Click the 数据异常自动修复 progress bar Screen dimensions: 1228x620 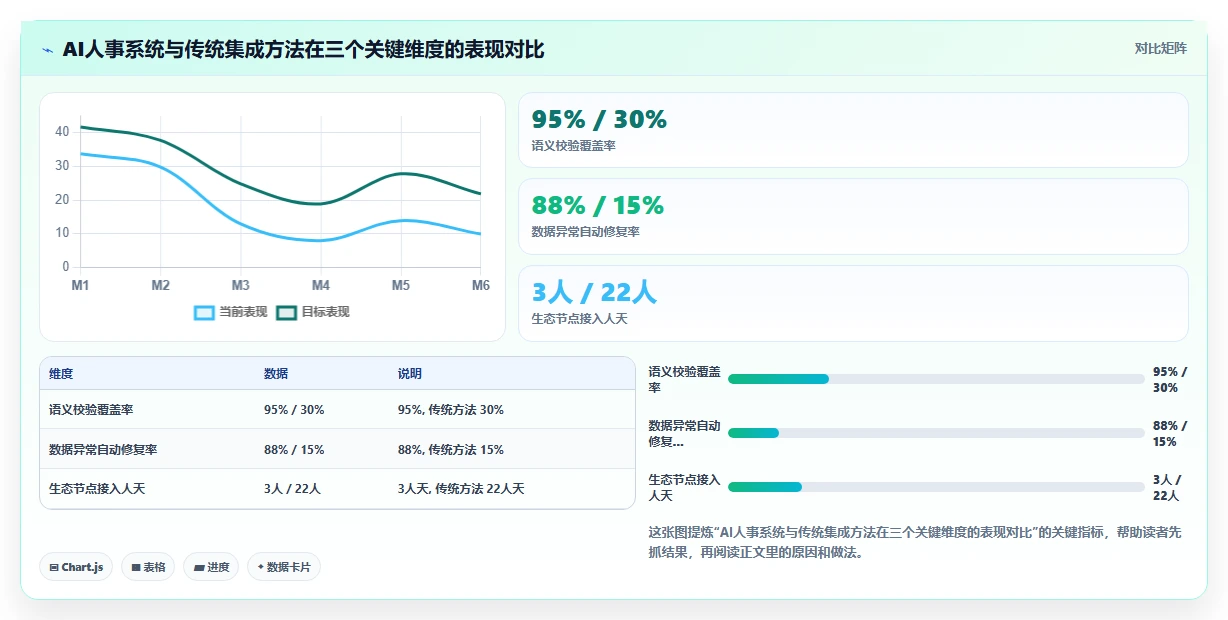point(936,433)
